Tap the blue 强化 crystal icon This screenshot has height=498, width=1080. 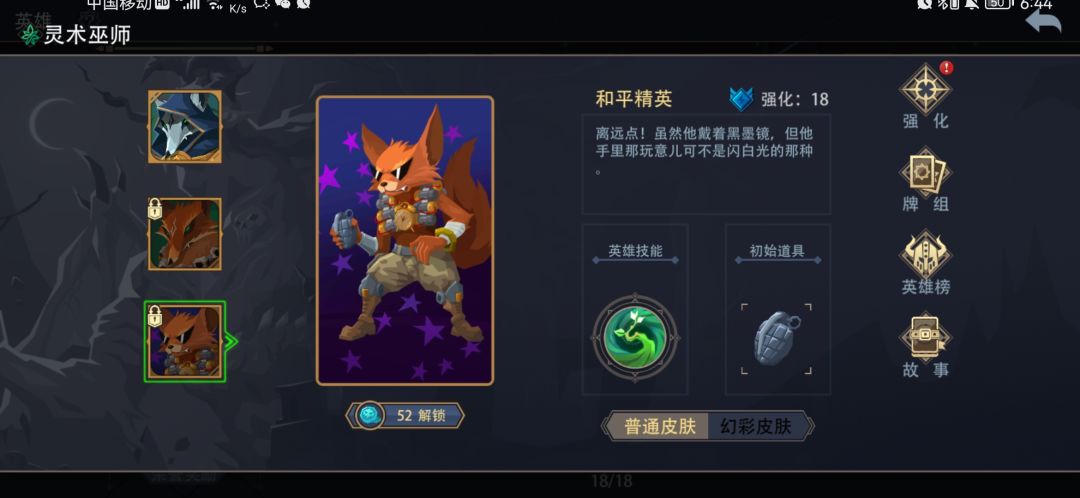click(742, 99)
